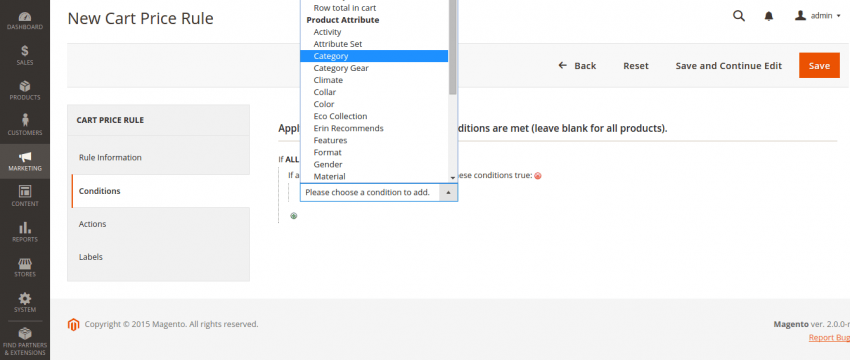Choose the Eco Collection option

coord(340,116)
